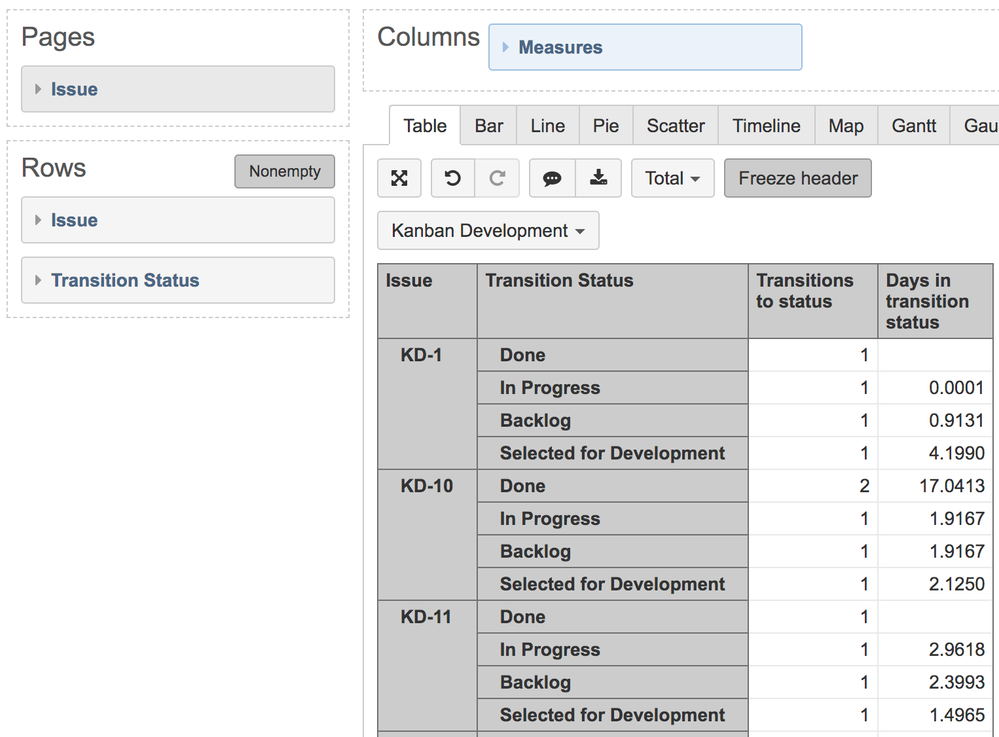Undo the last report change

[x=453, y=178]
